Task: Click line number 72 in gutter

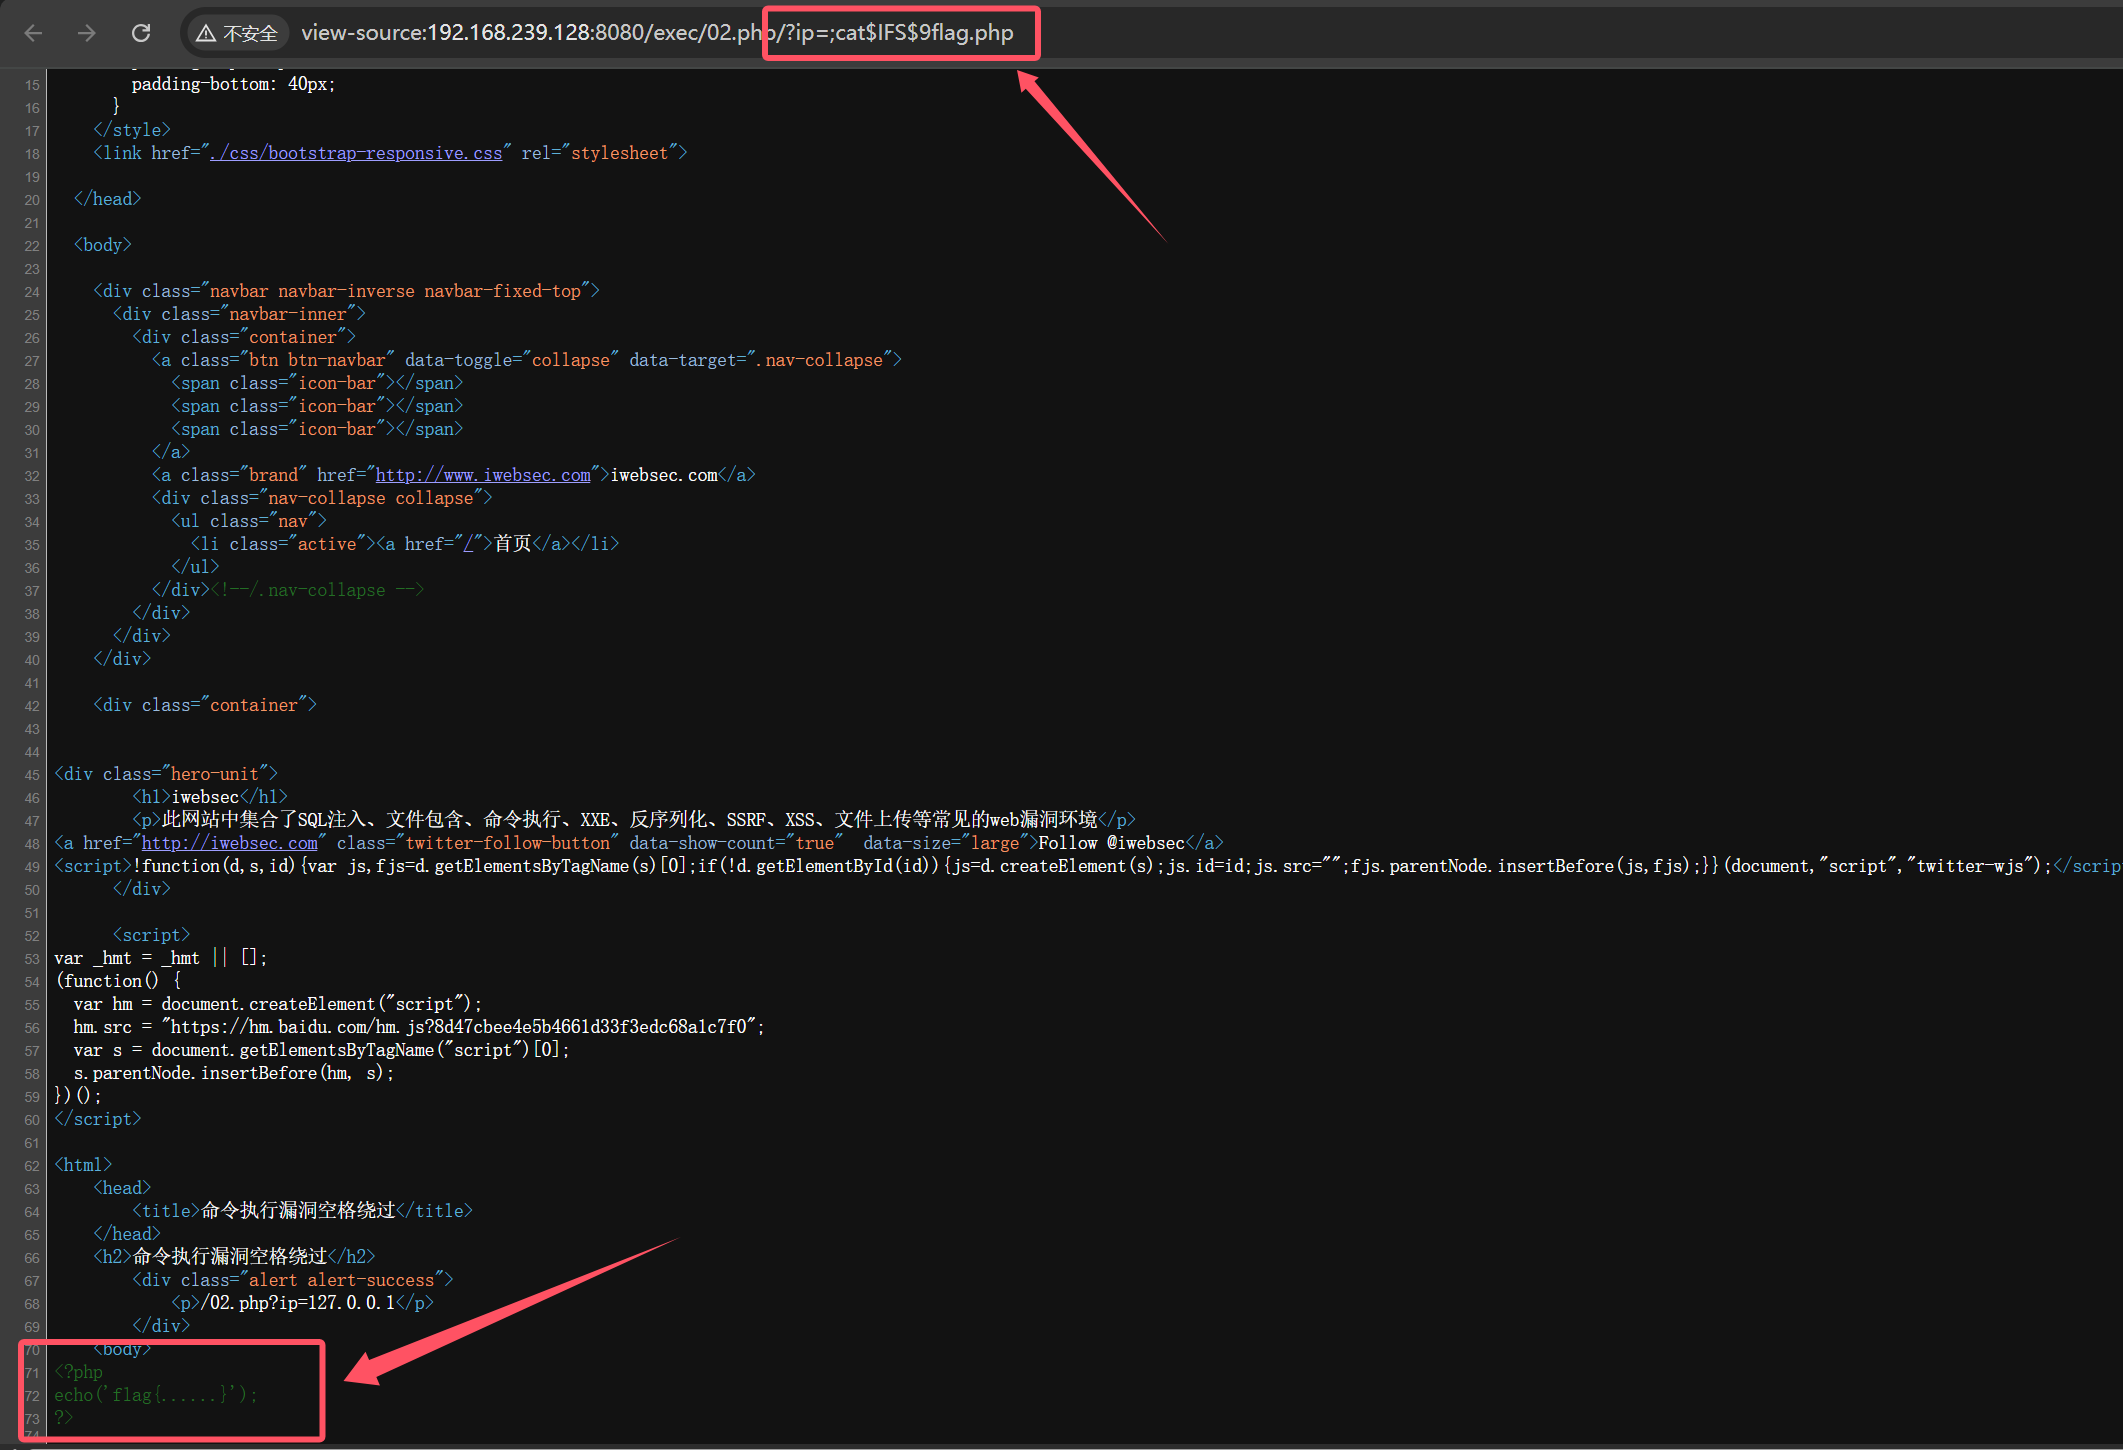Action: click(x=32, y=1396)
